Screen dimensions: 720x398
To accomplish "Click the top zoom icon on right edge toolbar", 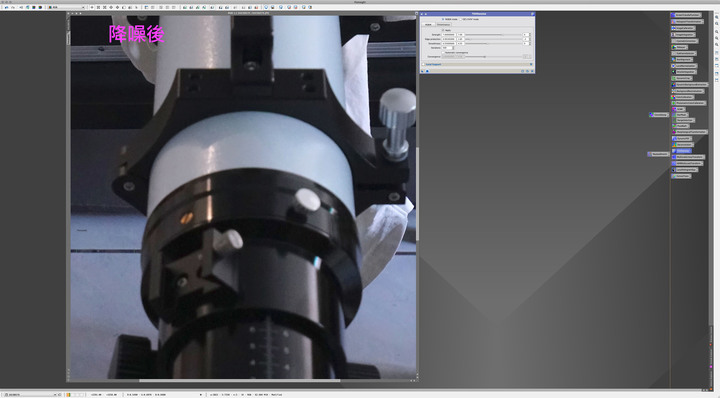I will tap(716, 17).
